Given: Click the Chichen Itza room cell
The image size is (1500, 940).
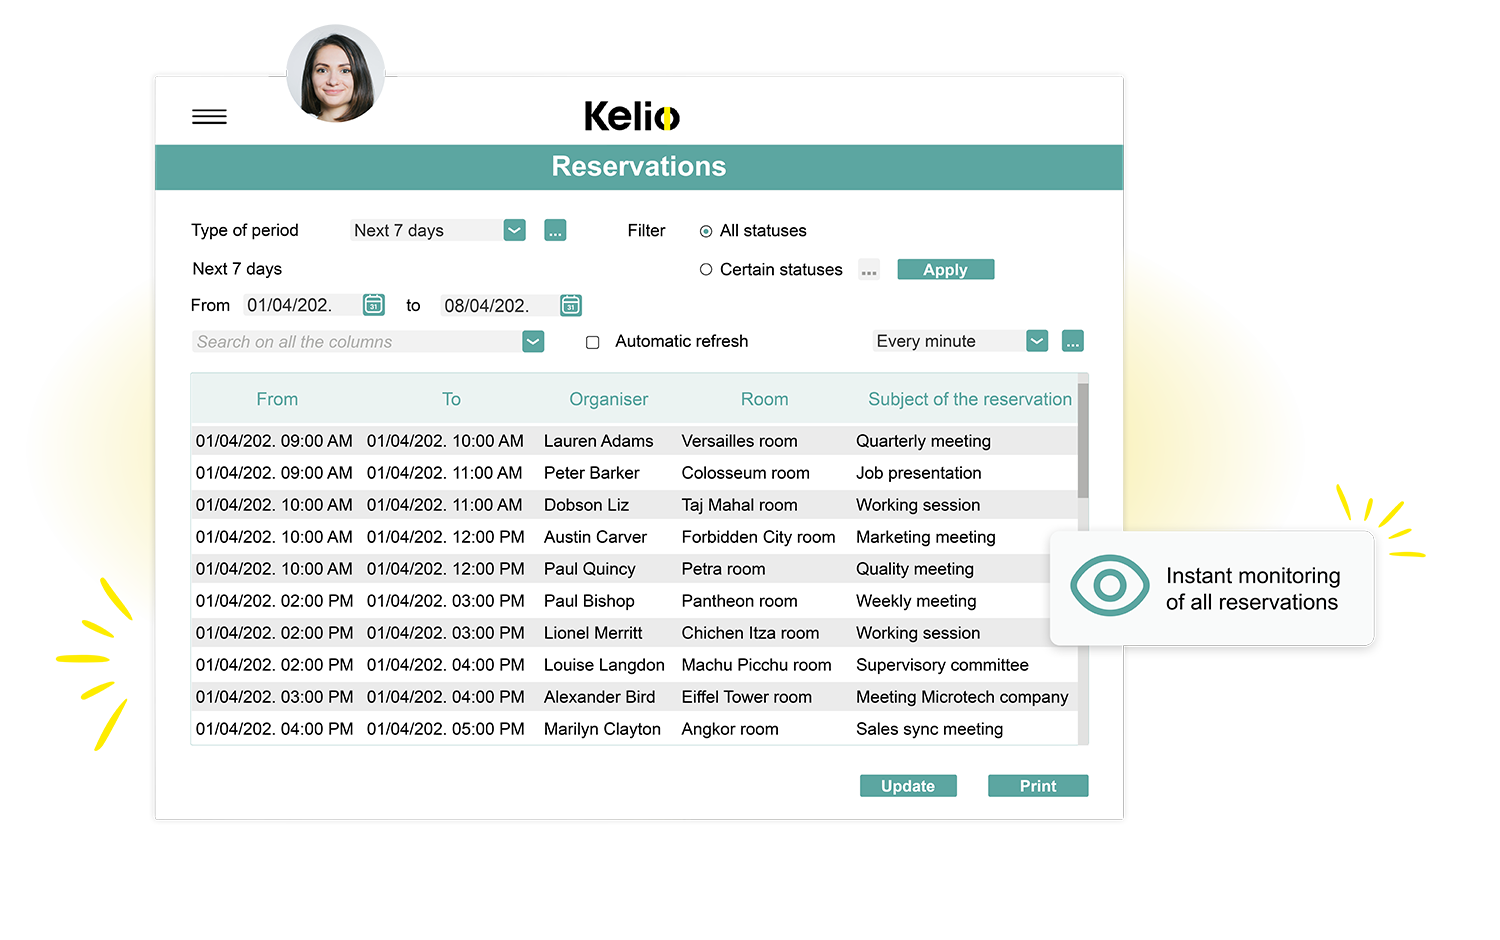Looking at the screenshot, I should point(750,633).
